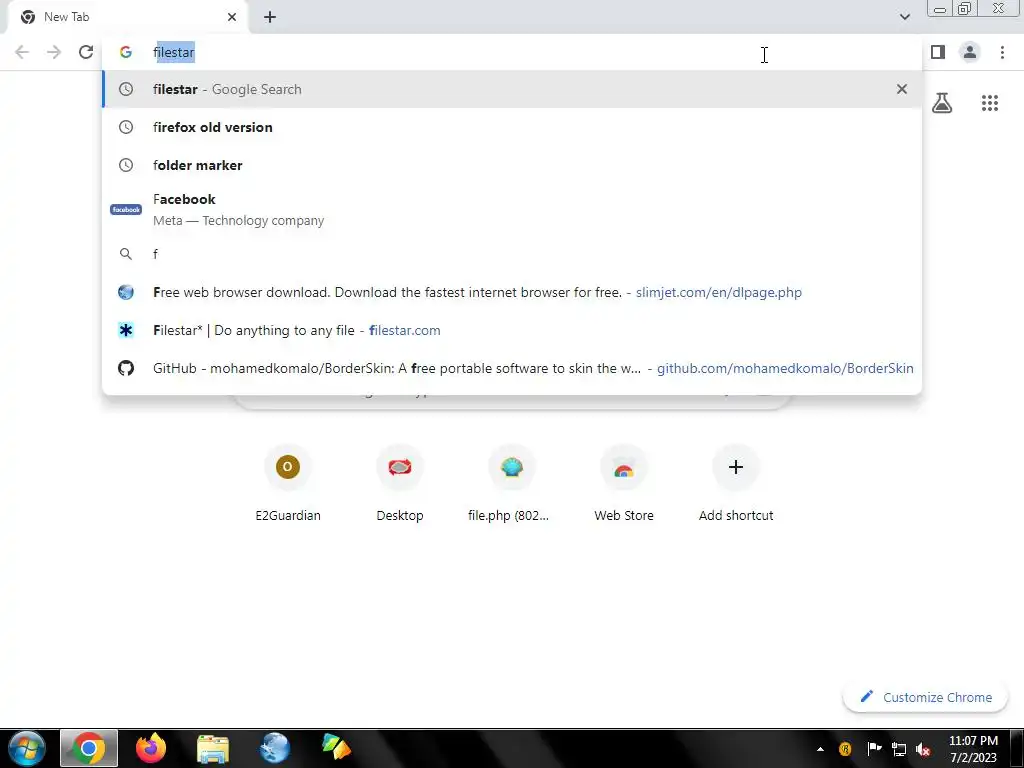Click the Action Center flag tray icon

pyautogui.click(x=874, y=749)
